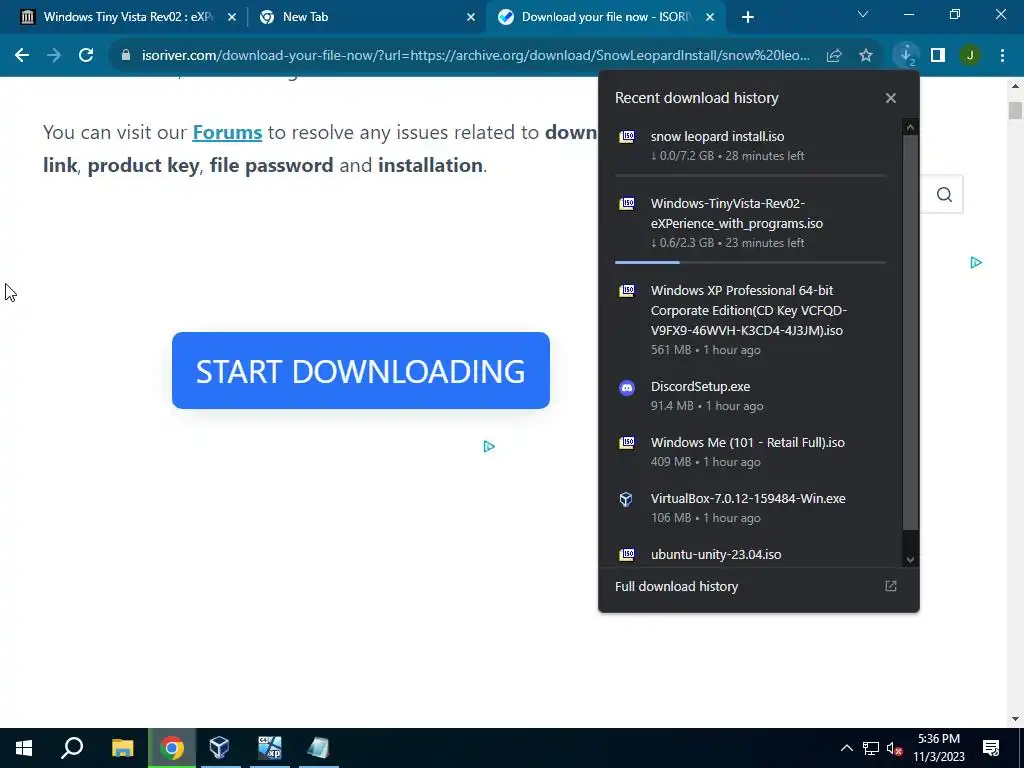Click the address bar URL
The width and height of the screenshot is (1024, 768).
pyautogui.click(x=475, y=56)
